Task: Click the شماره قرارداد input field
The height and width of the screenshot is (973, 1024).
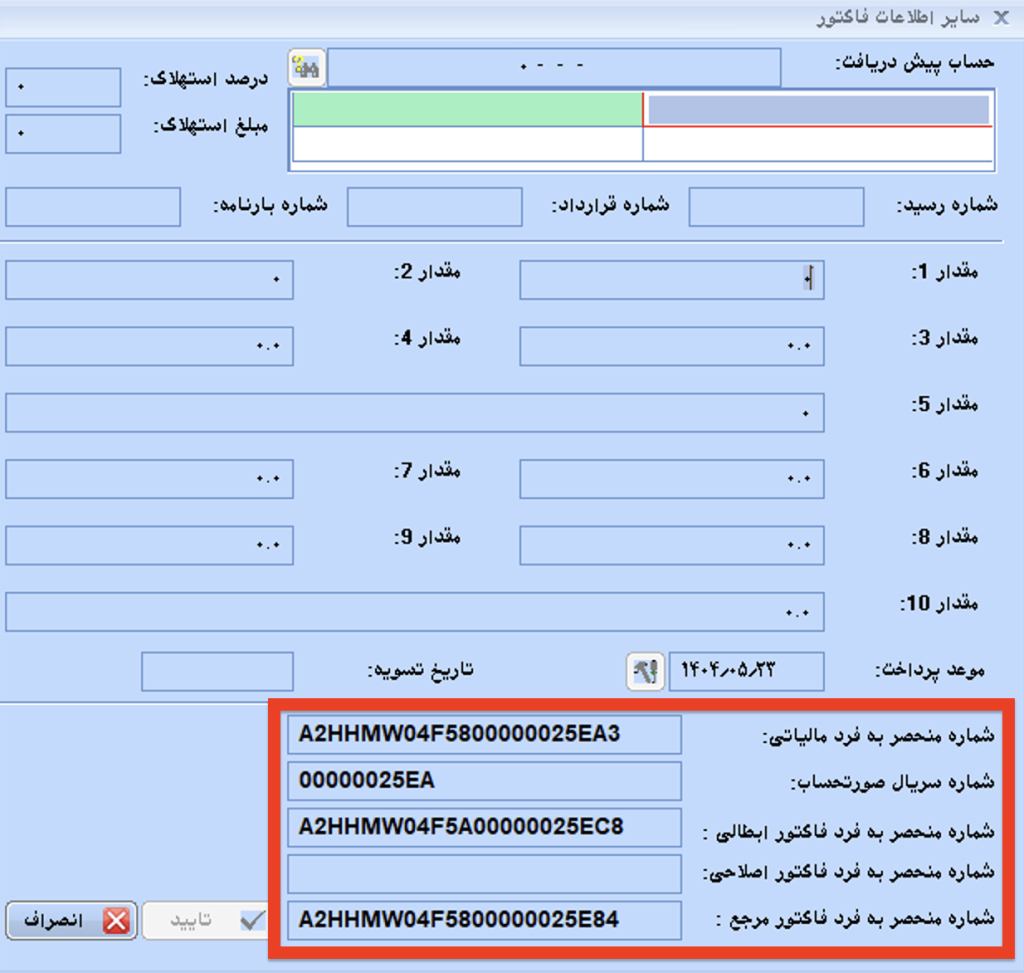Action: (435, 207)
